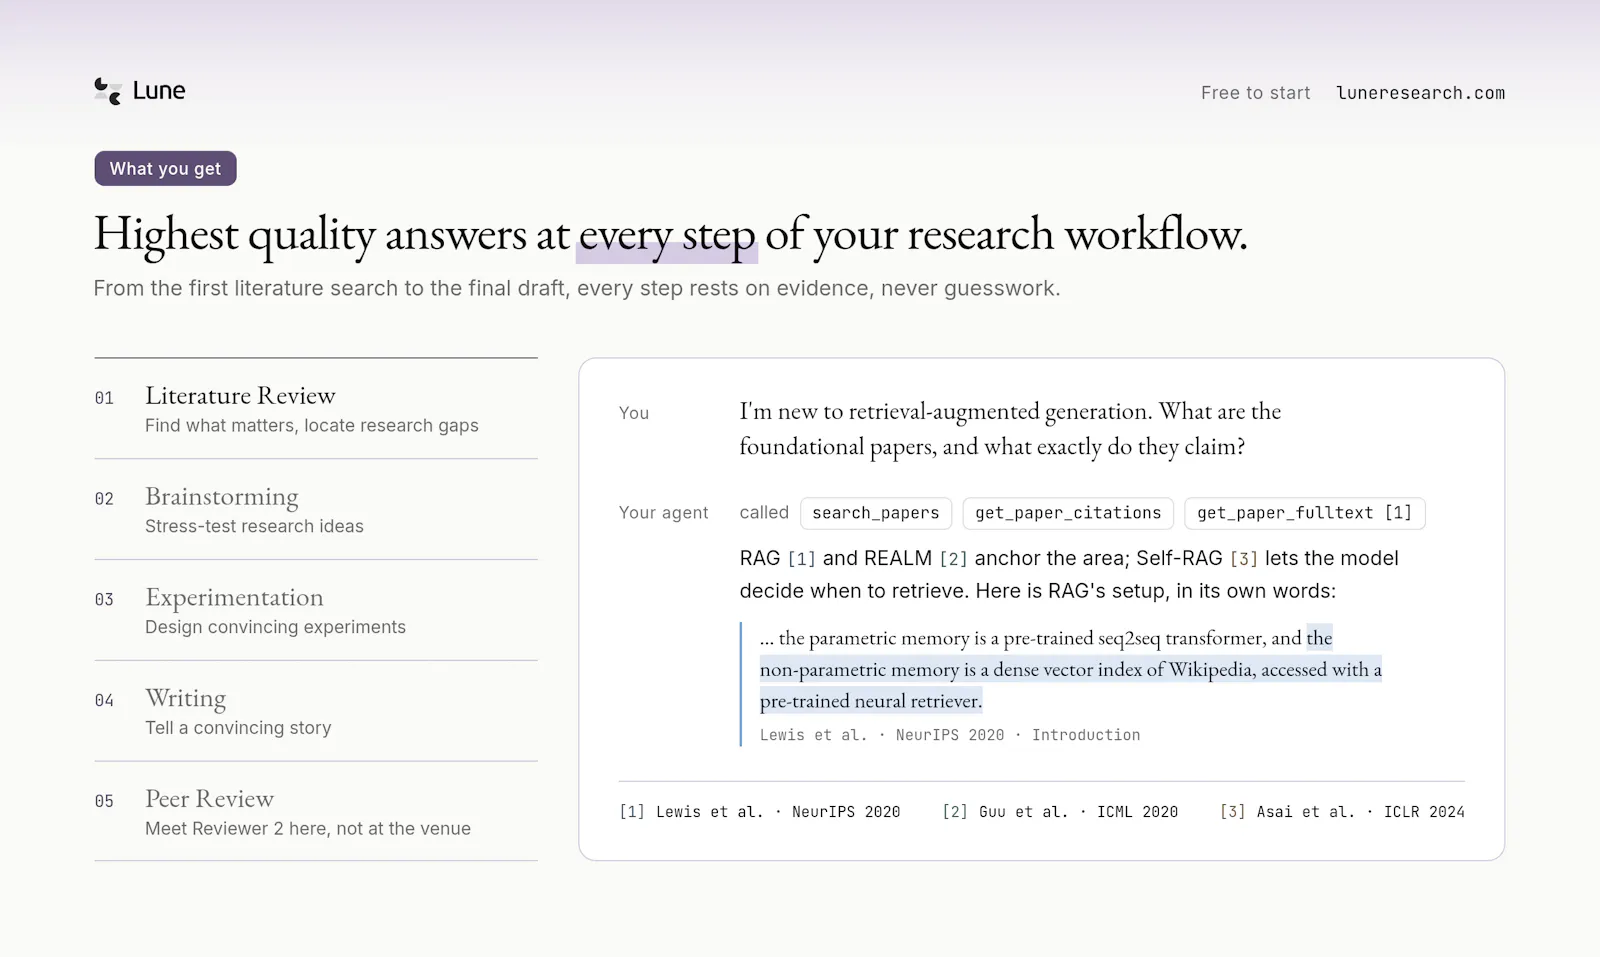
Task: Click inline citation [2] after REALM
Action: coord(953,559)
